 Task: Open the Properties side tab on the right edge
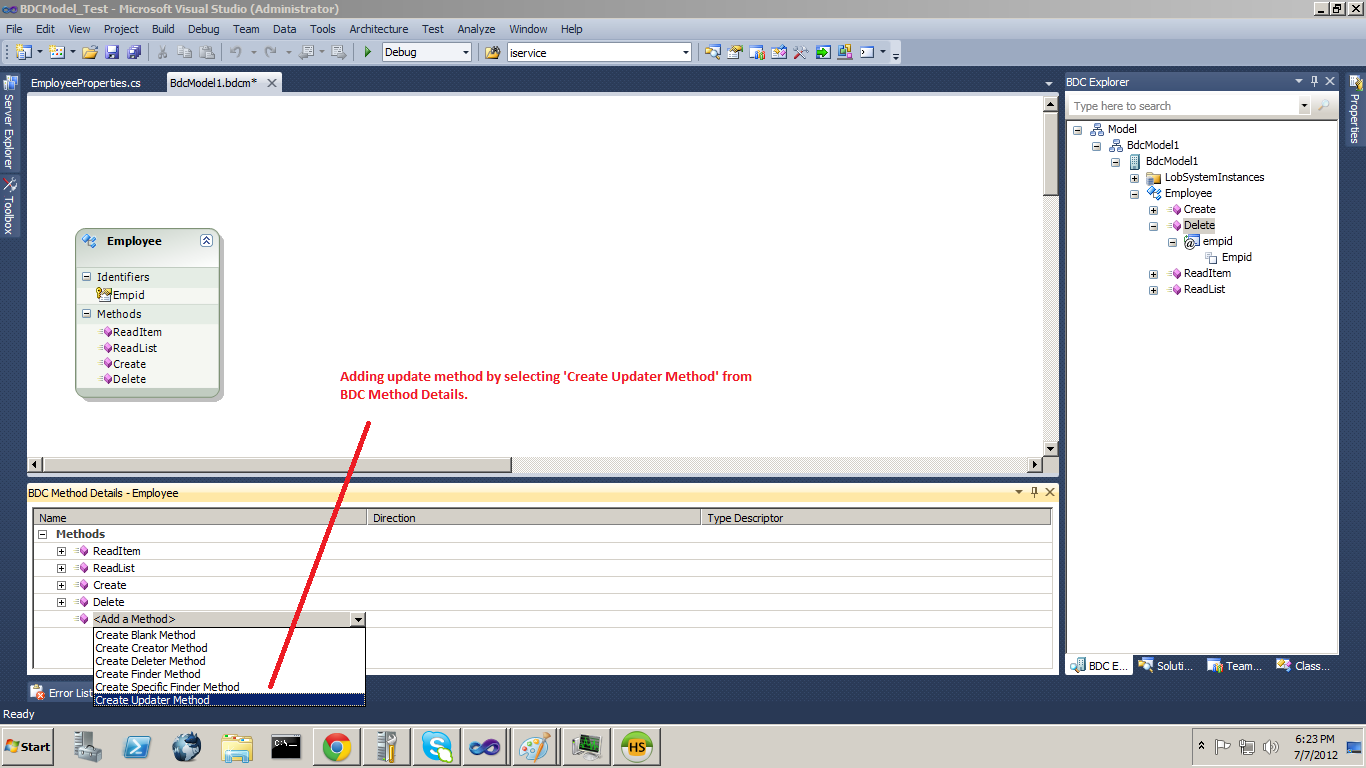[x=1356, y=109]
